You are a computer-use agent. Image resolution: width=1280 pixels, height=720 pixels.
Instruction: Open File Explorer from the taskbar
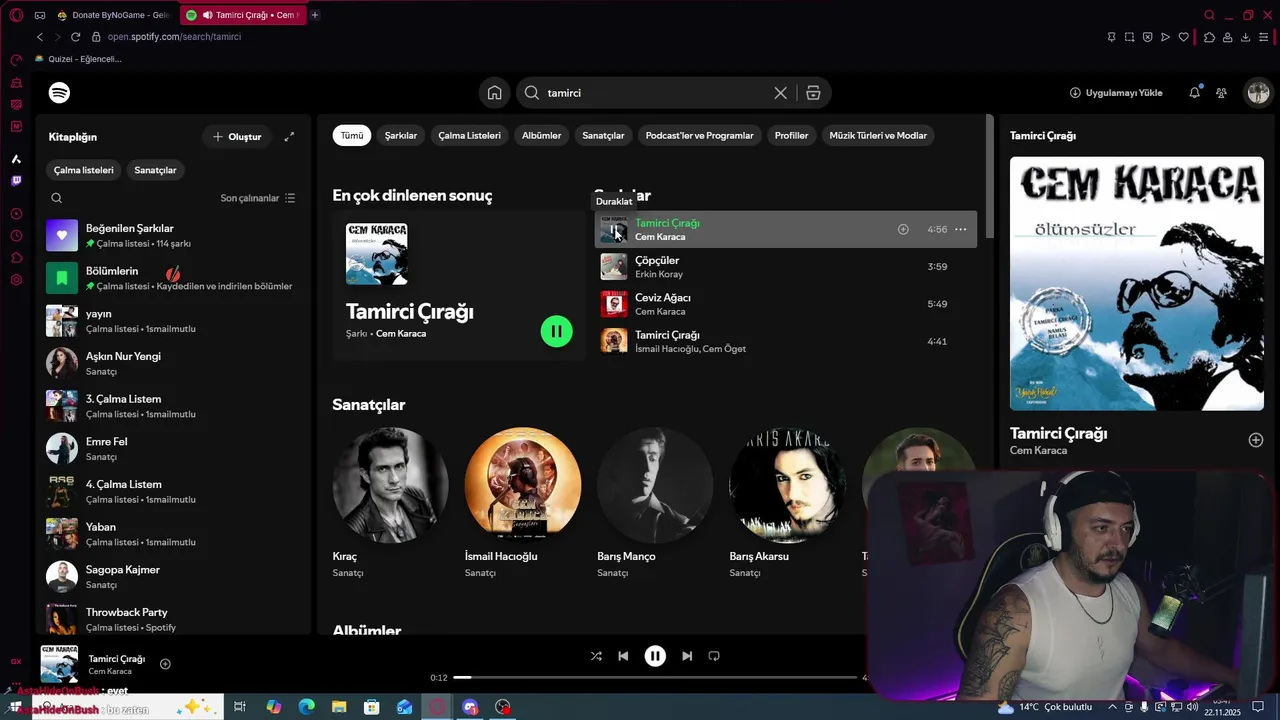pyautogui.click(x=339, y=707)
